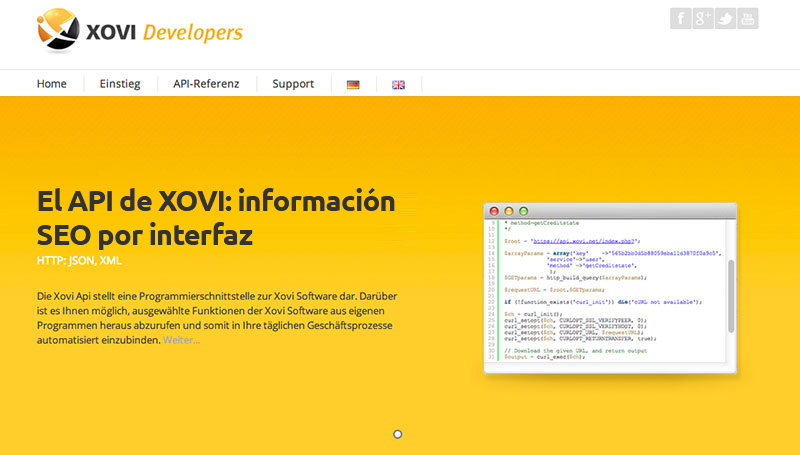Open the Twitter social icon

[x=725, y=18]
